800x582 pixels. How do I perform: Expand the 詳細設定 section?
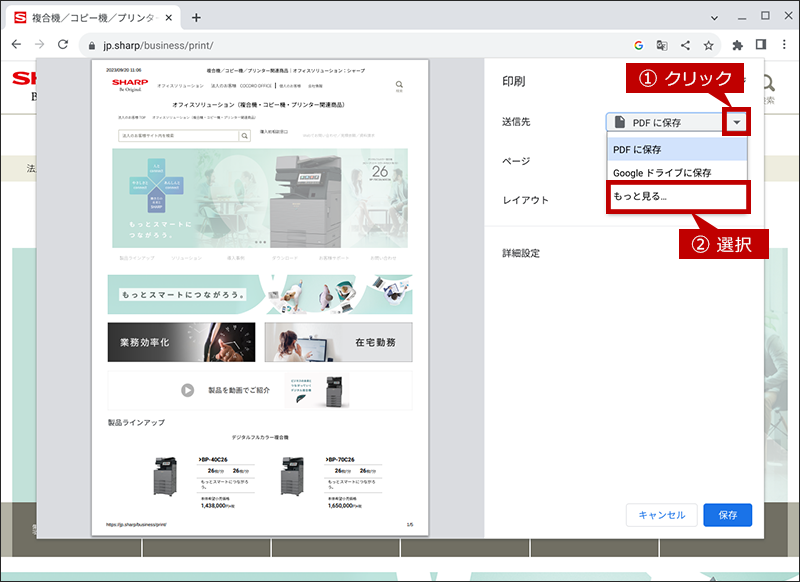pos(521,253)
